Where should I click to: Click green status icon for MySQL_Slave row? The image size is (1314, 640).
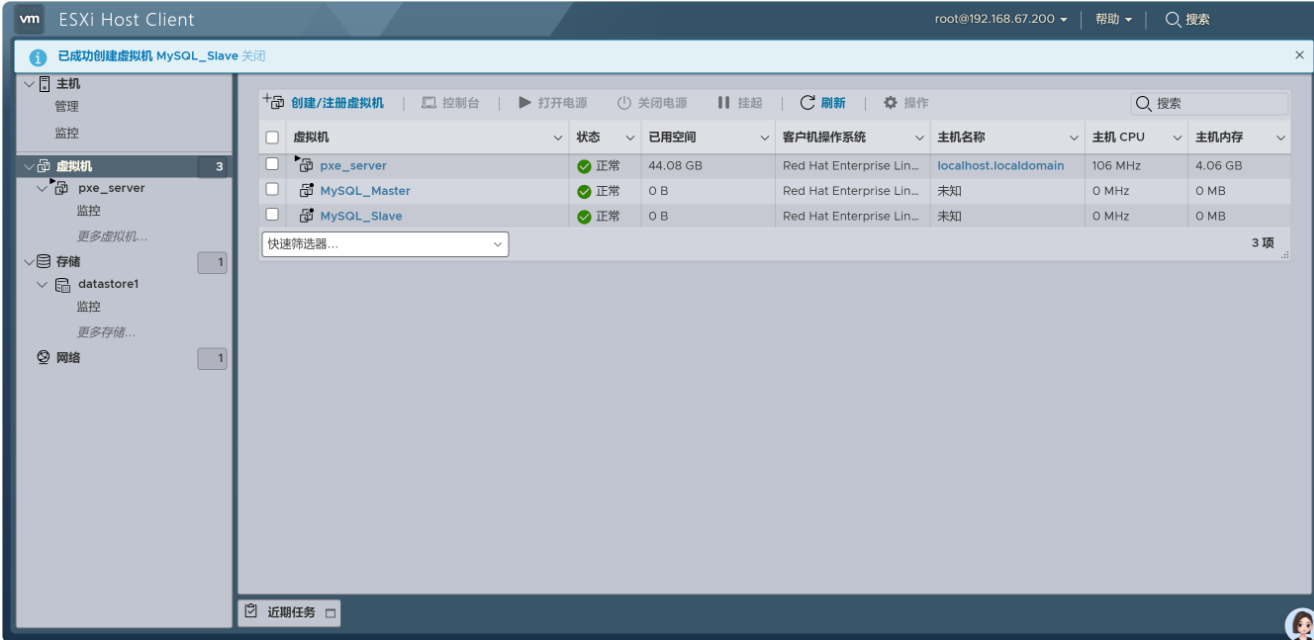point(585,216)
